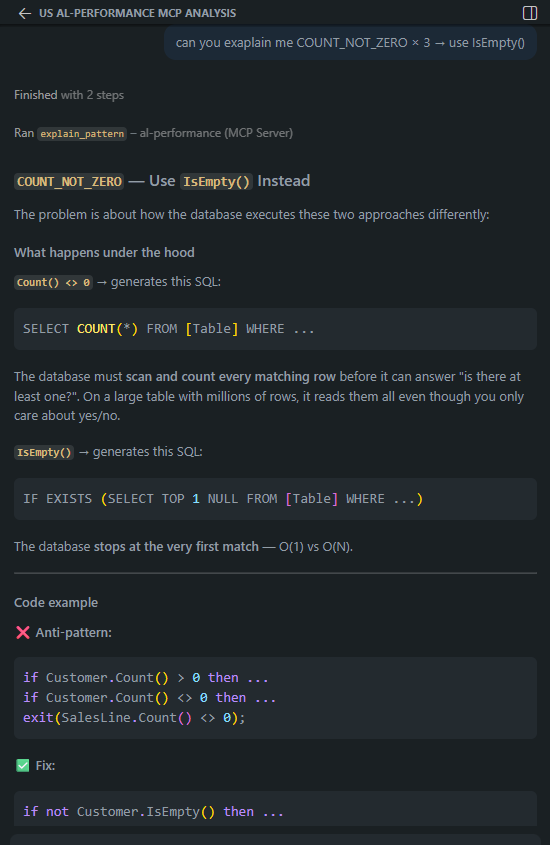550x845 pixels.
Task: Click the 'Count() <> 0' inline code chip
Action: 53,282
